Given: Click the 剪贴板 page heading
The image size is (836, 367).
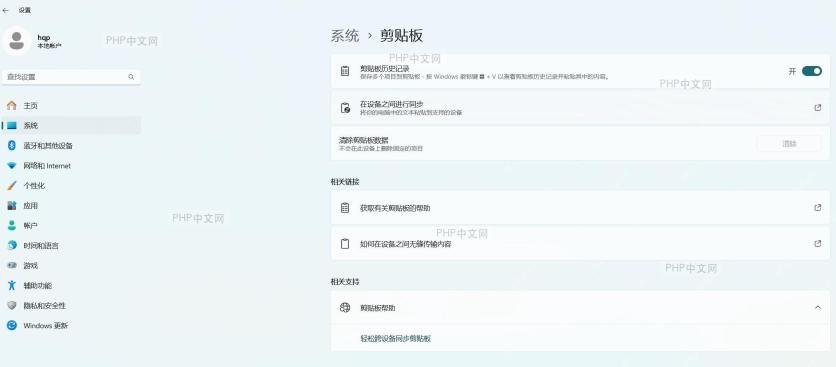Looking at the screenshot, I should click(401, 36).
